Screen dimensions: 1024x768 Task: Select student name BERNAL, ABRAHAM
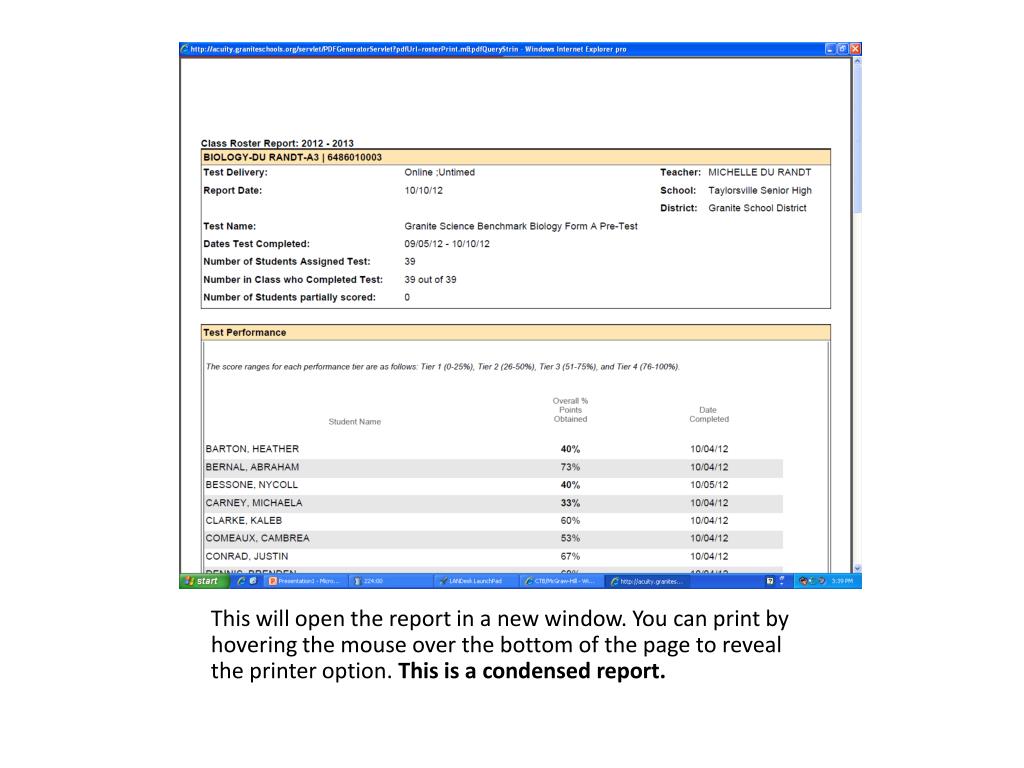252,467
